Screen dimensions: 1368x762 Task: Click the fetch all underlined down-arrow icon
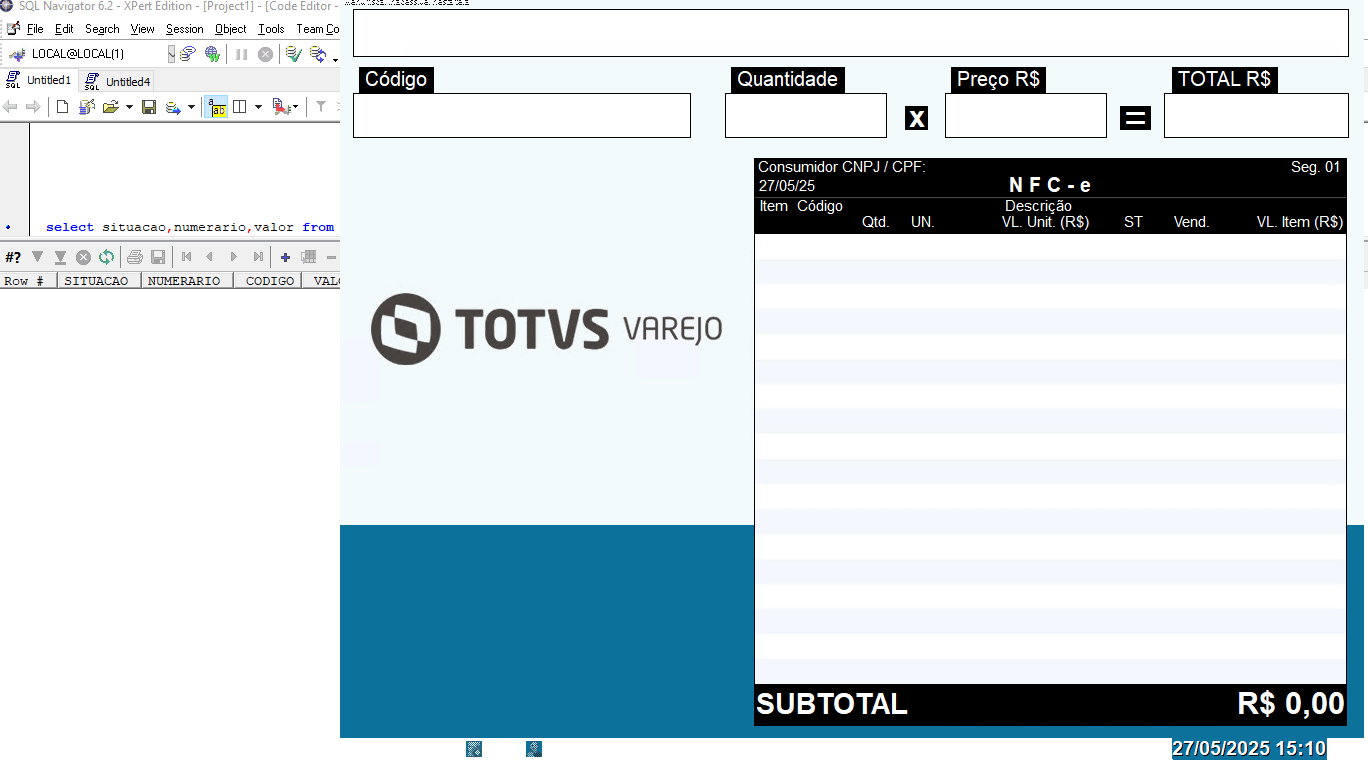pos(60,257)
